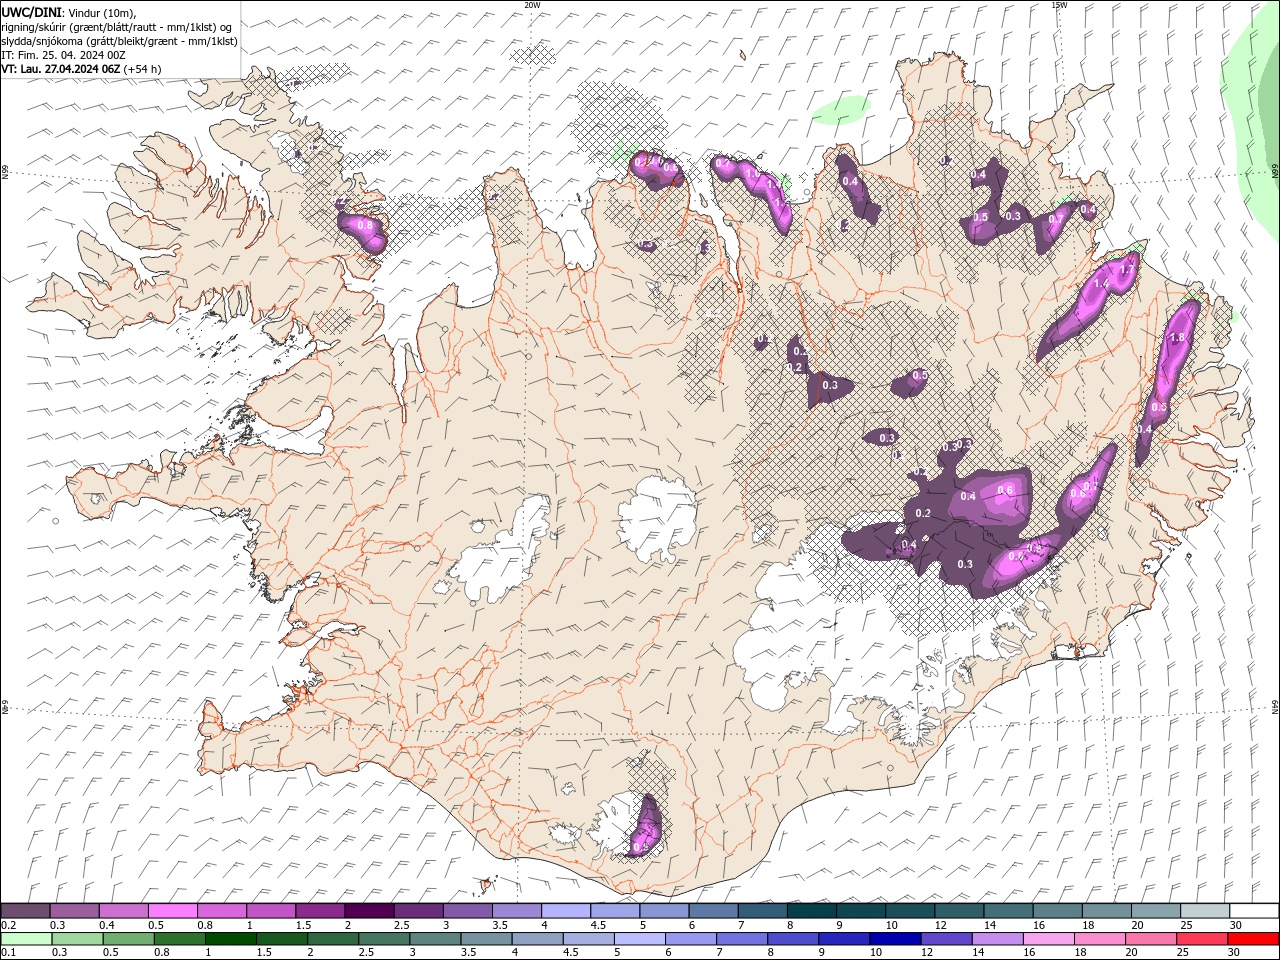Image resolution: width=1280 pixels, height=960 pixels.
Task: Select the white swatch ending the upper legend
Action: 1254,911
